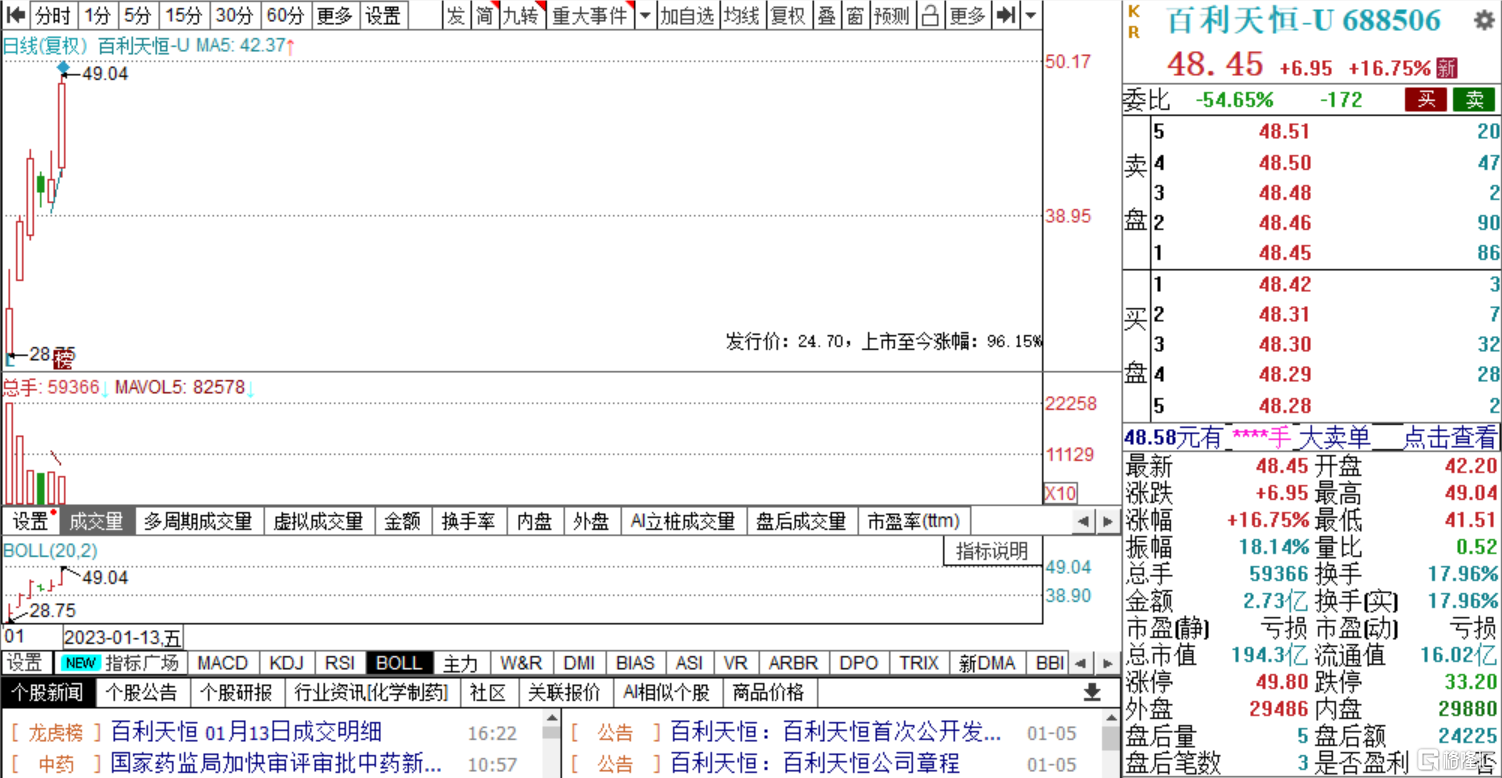This screenshot has height=778, width=1502.
Task: Select the 15分 period
Action: [183, 15]
